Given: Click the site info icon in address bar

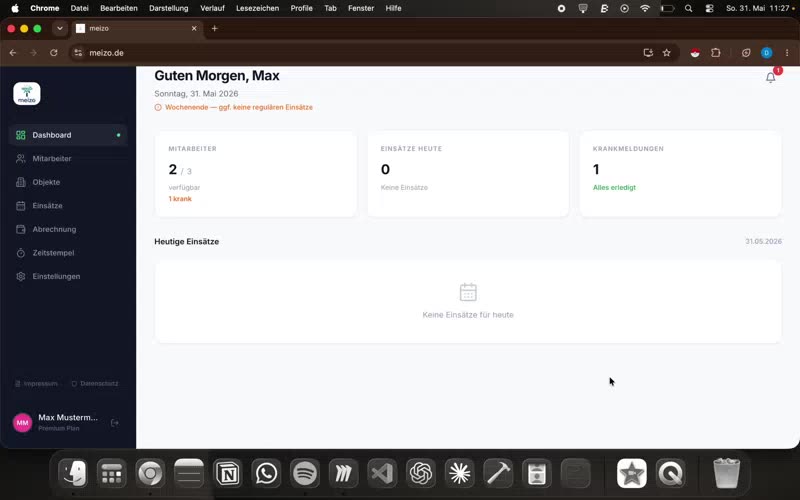Looking at the screenshot, I should [78, 53].
